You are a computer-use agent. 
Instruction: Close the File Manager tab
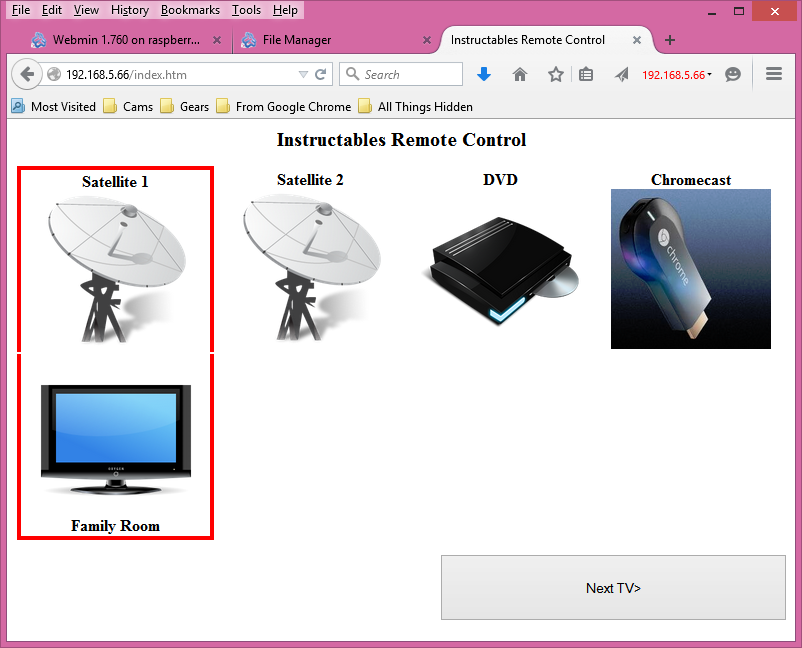tap(427, 40)
